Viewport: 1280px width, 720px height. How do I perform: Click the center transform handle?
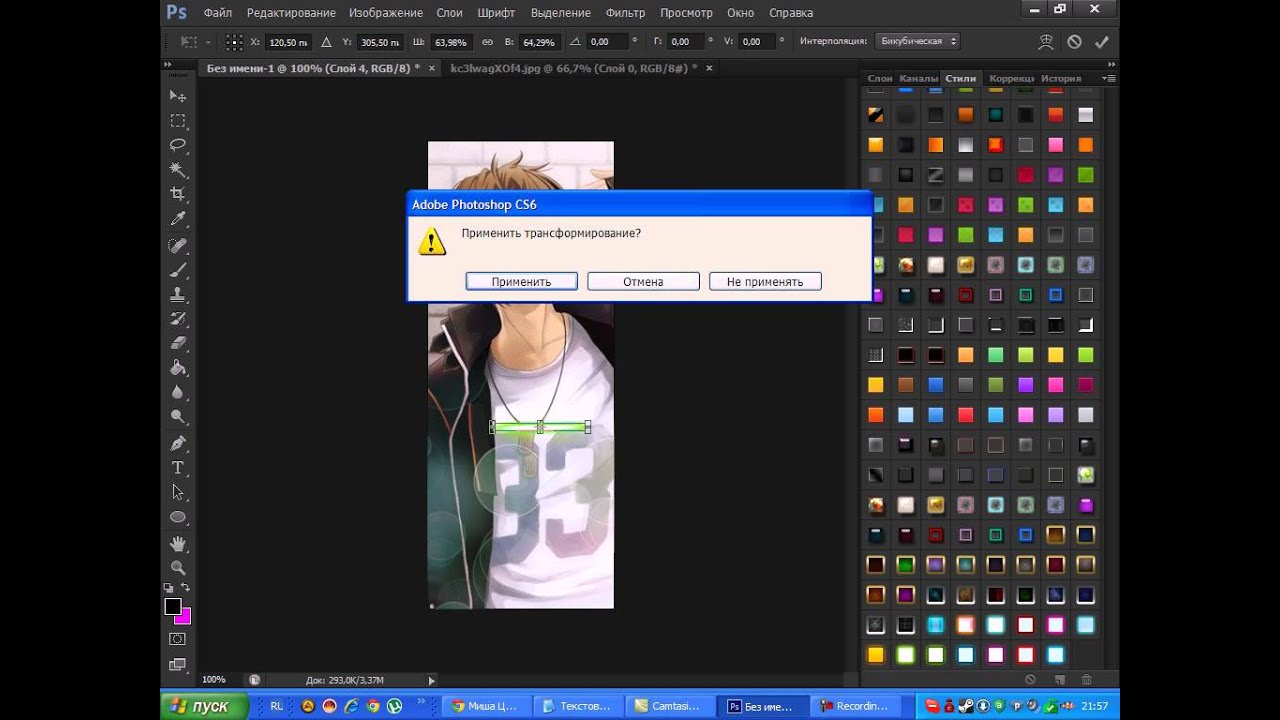coord(540,427)
